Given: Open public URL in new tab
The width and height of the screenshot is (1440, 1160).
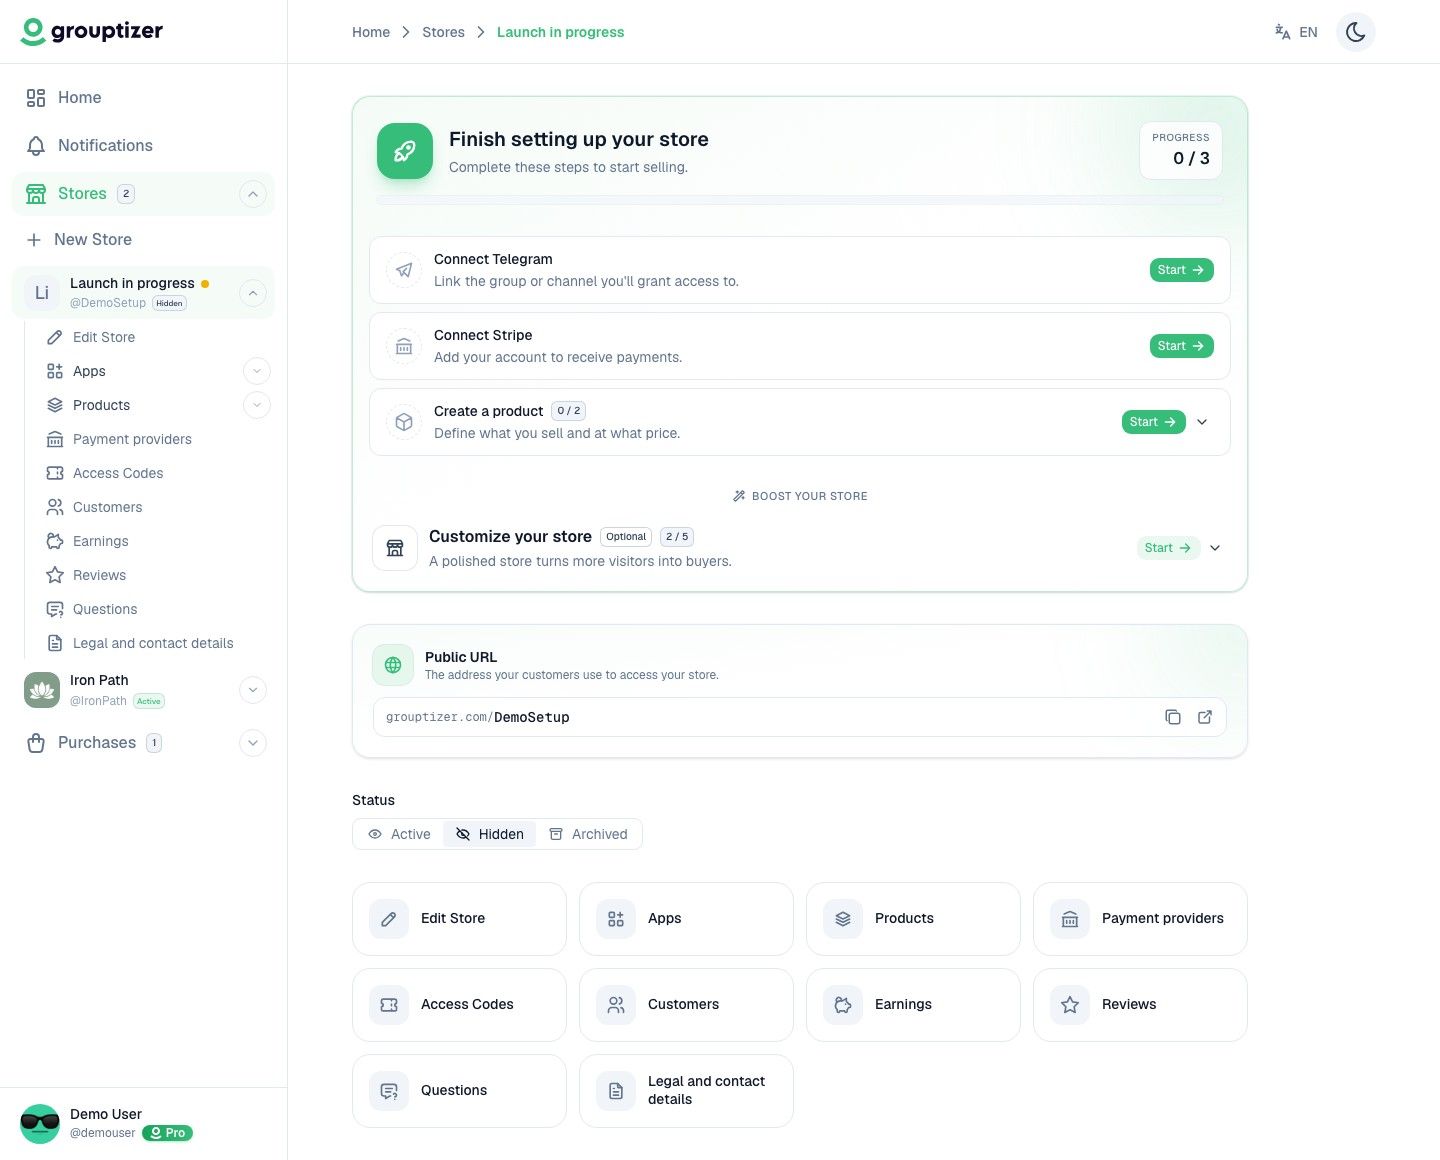Looking at the screenshot, I should (1205, 717).
